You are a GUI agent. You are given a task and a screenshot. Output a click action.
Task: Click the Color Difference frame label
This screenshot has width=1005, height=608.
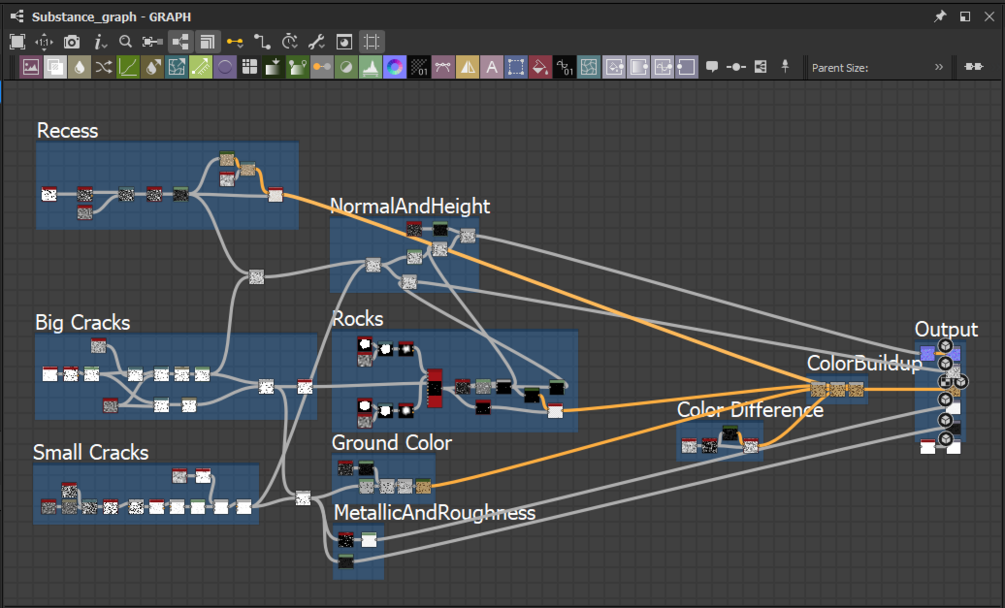click(x=750, y=409)
